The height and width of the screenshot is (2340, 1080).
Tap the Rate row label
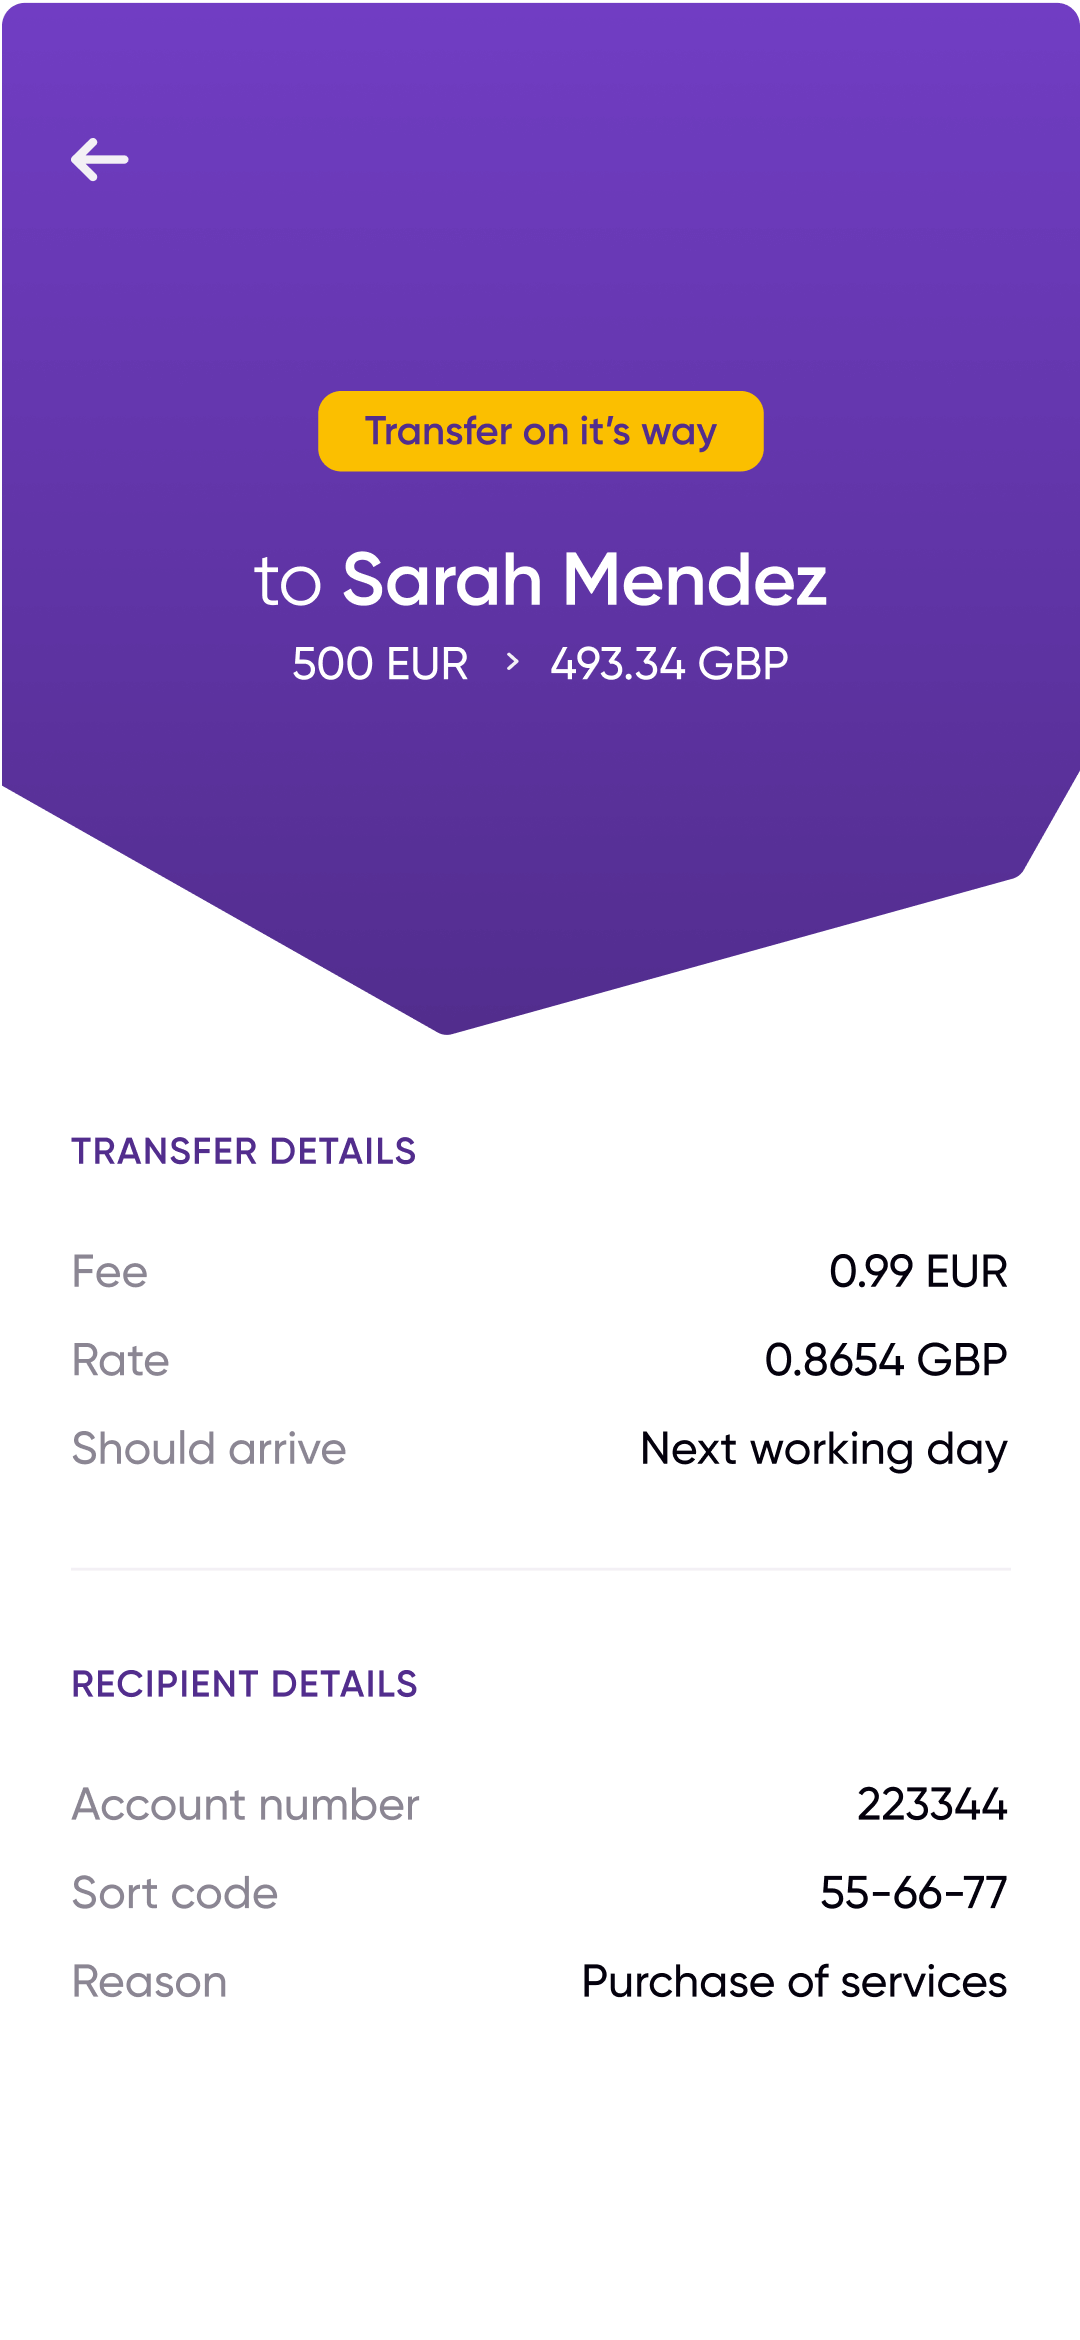121,1361
